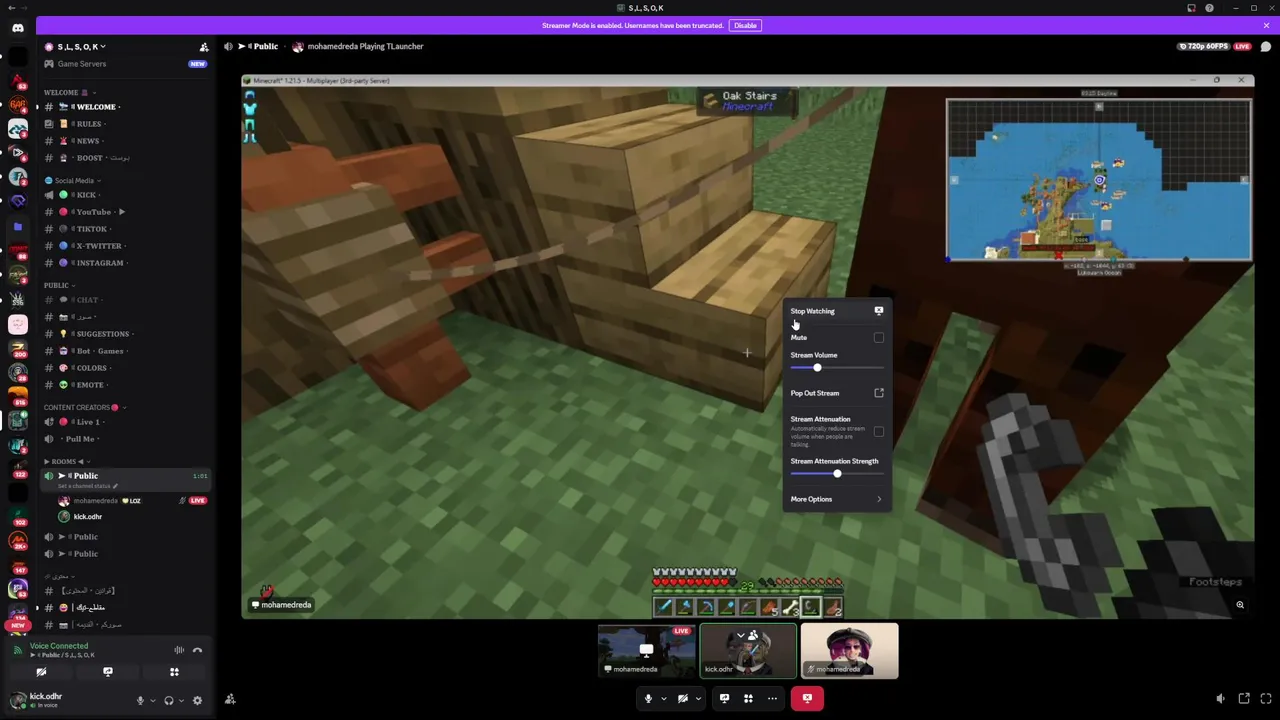Stop watching via red disconnect stream button
1280x720 pixels.
point(807,698)
